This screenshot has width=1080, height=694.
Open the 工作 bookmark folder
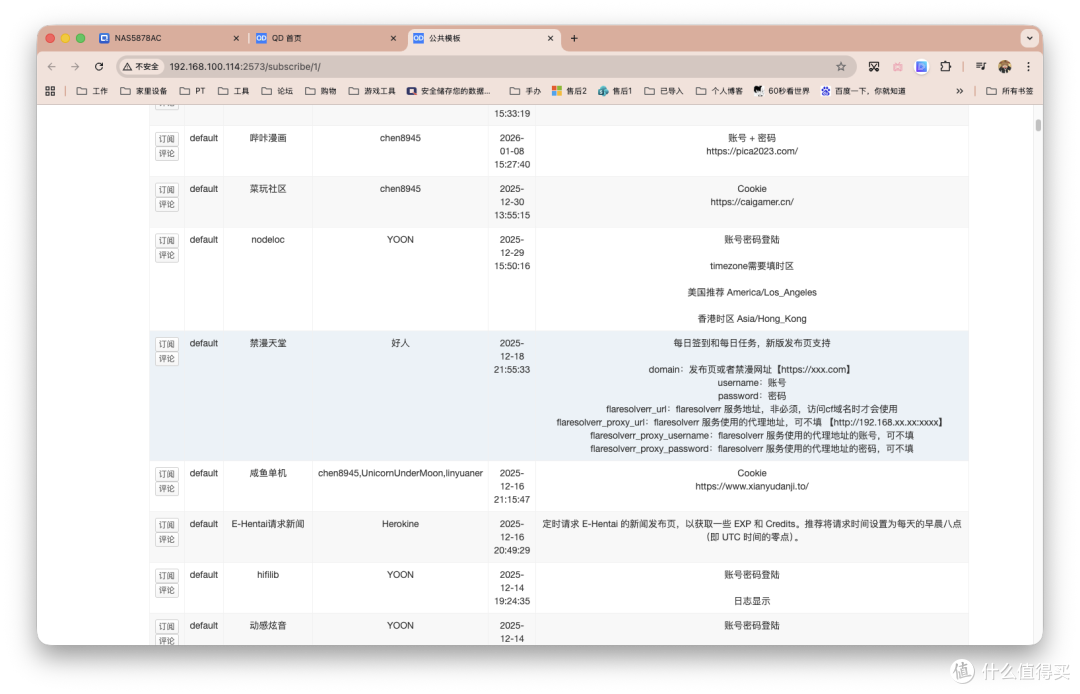[x=92, y=91]
